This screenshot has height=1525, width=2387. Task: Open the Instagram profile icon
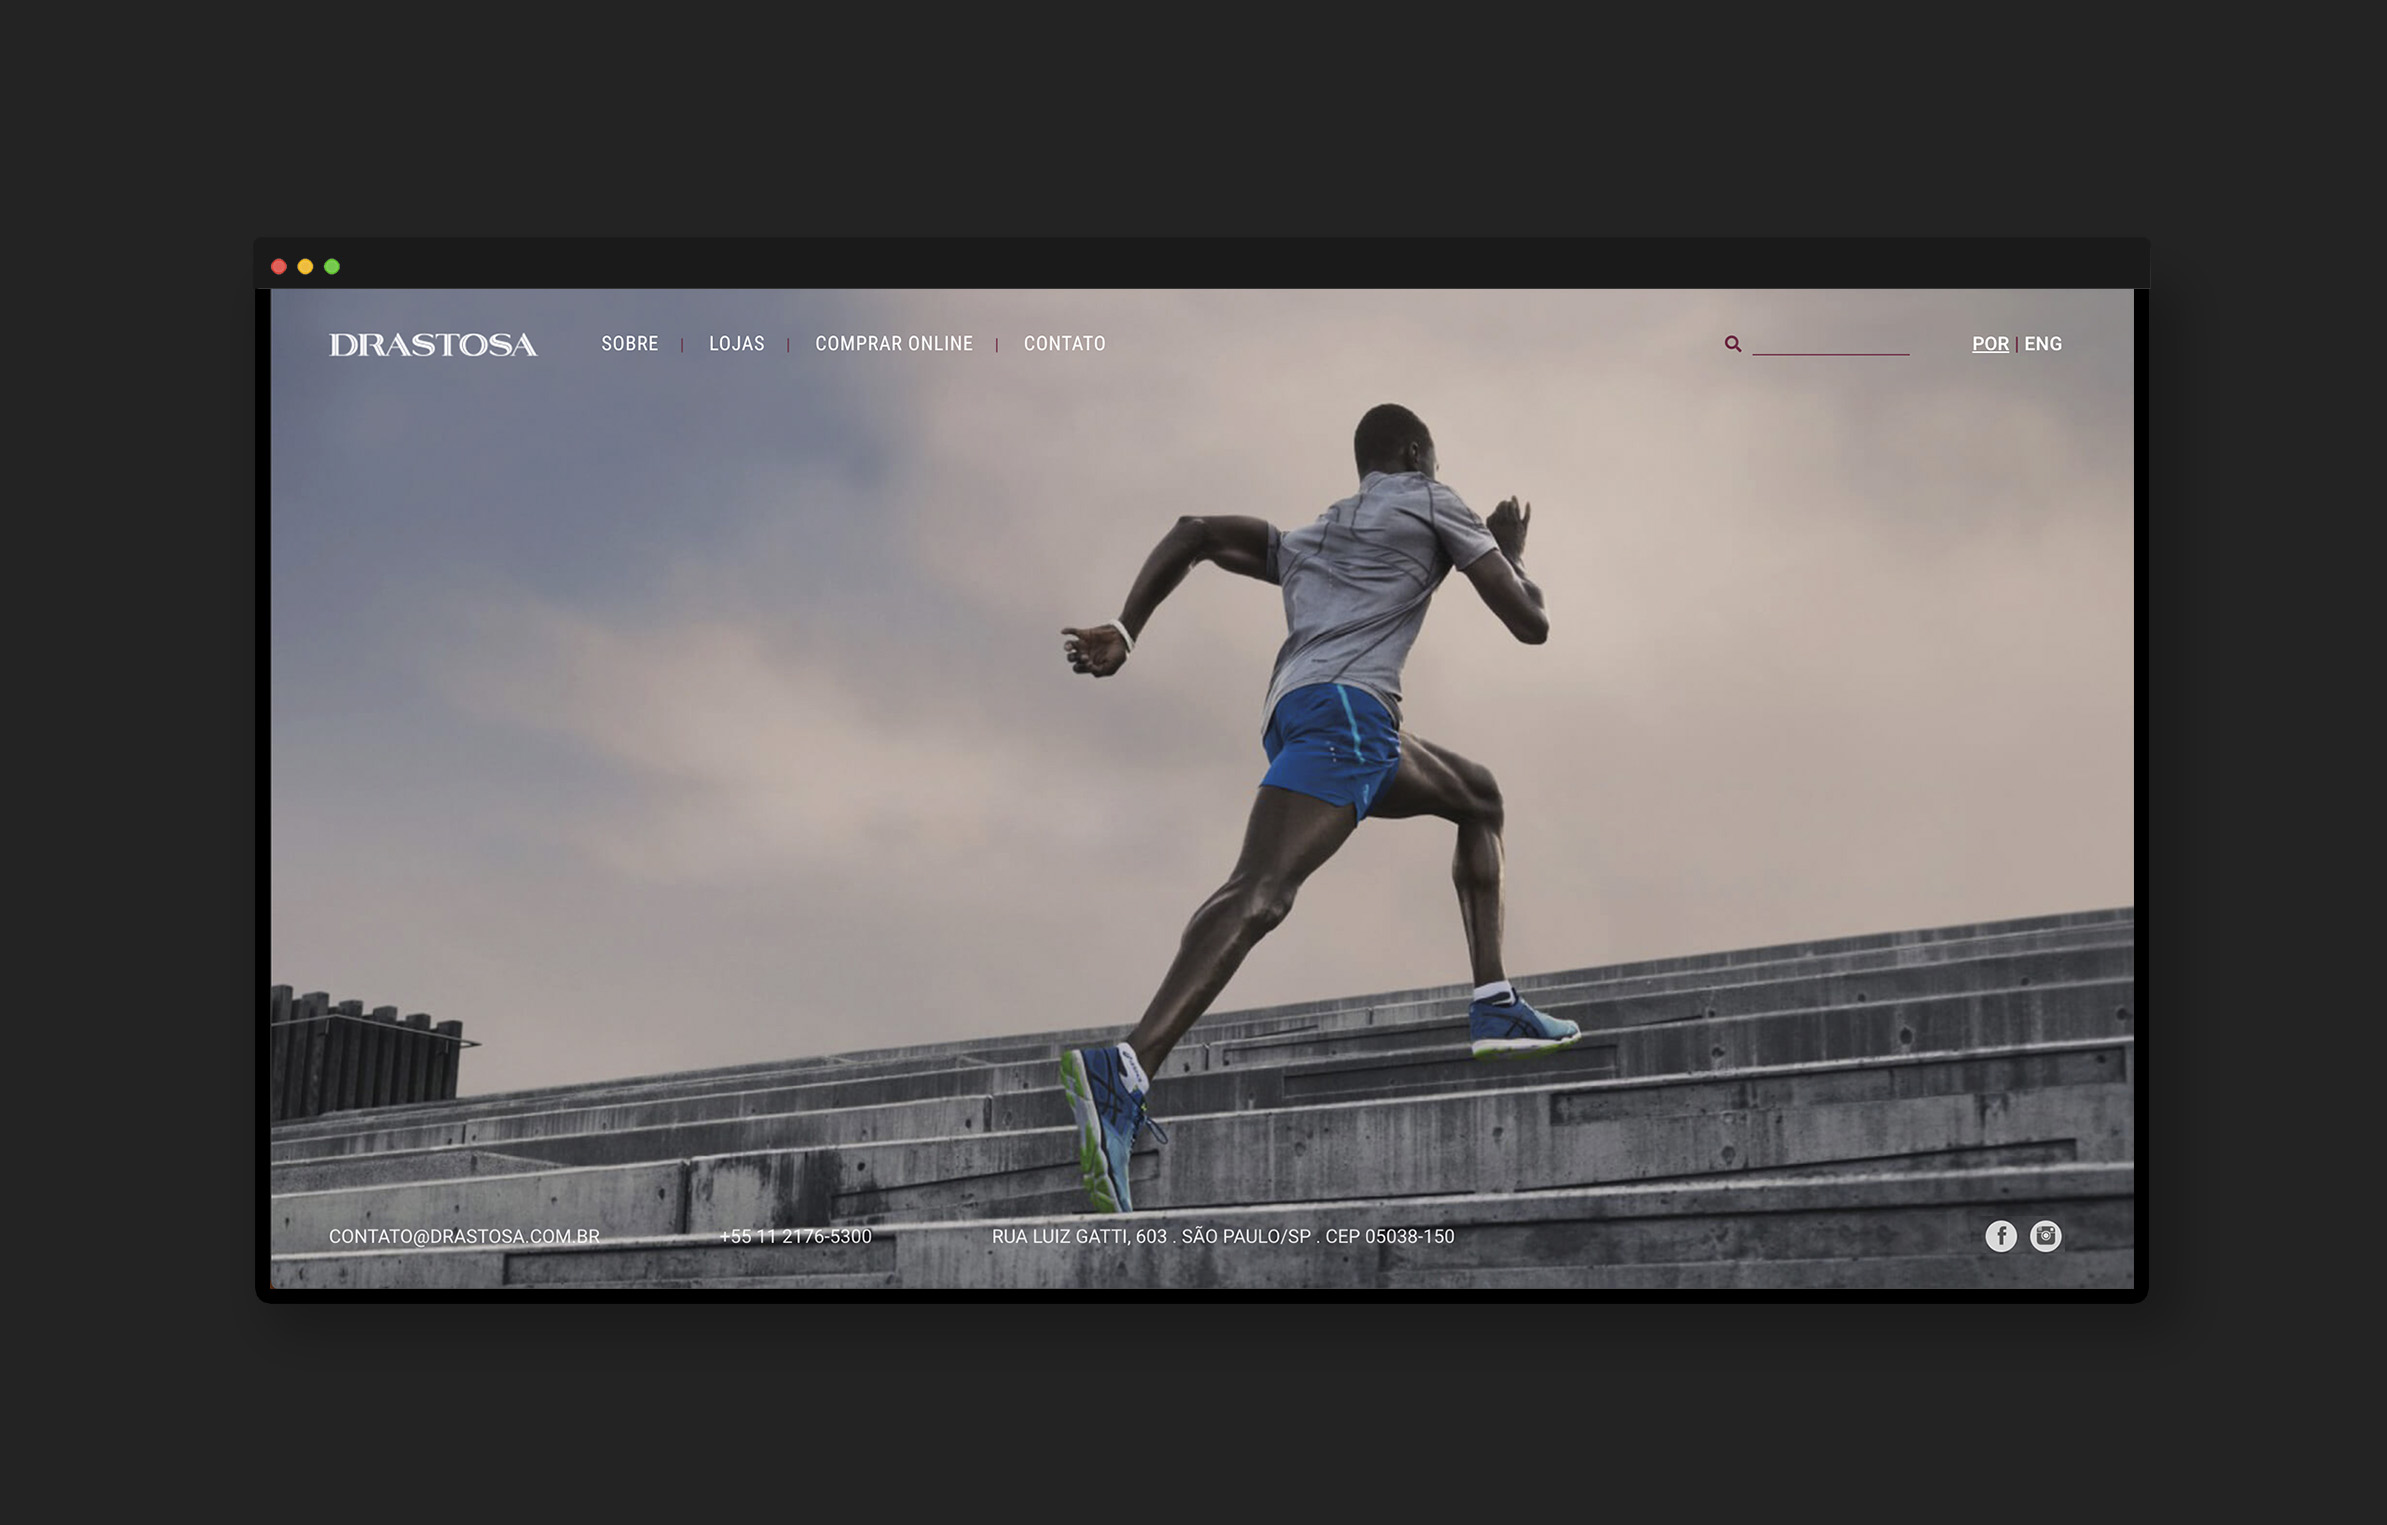coord(2045,1236)
